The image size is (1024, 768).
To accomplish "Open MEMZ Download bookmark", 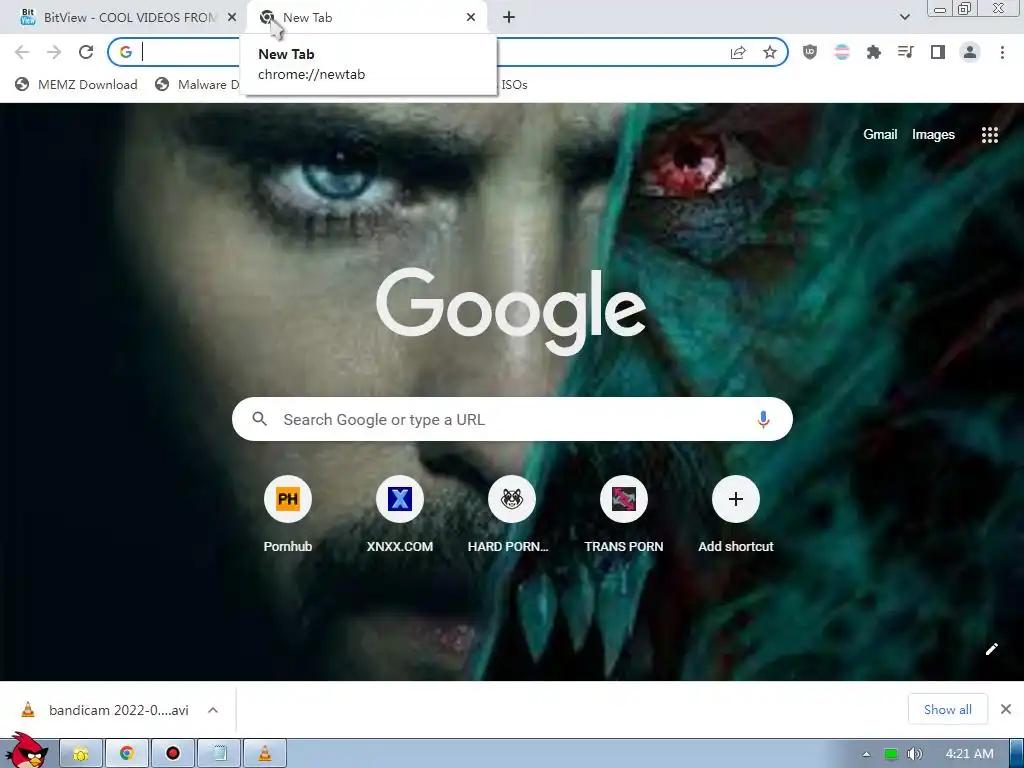I will [76, 84].
